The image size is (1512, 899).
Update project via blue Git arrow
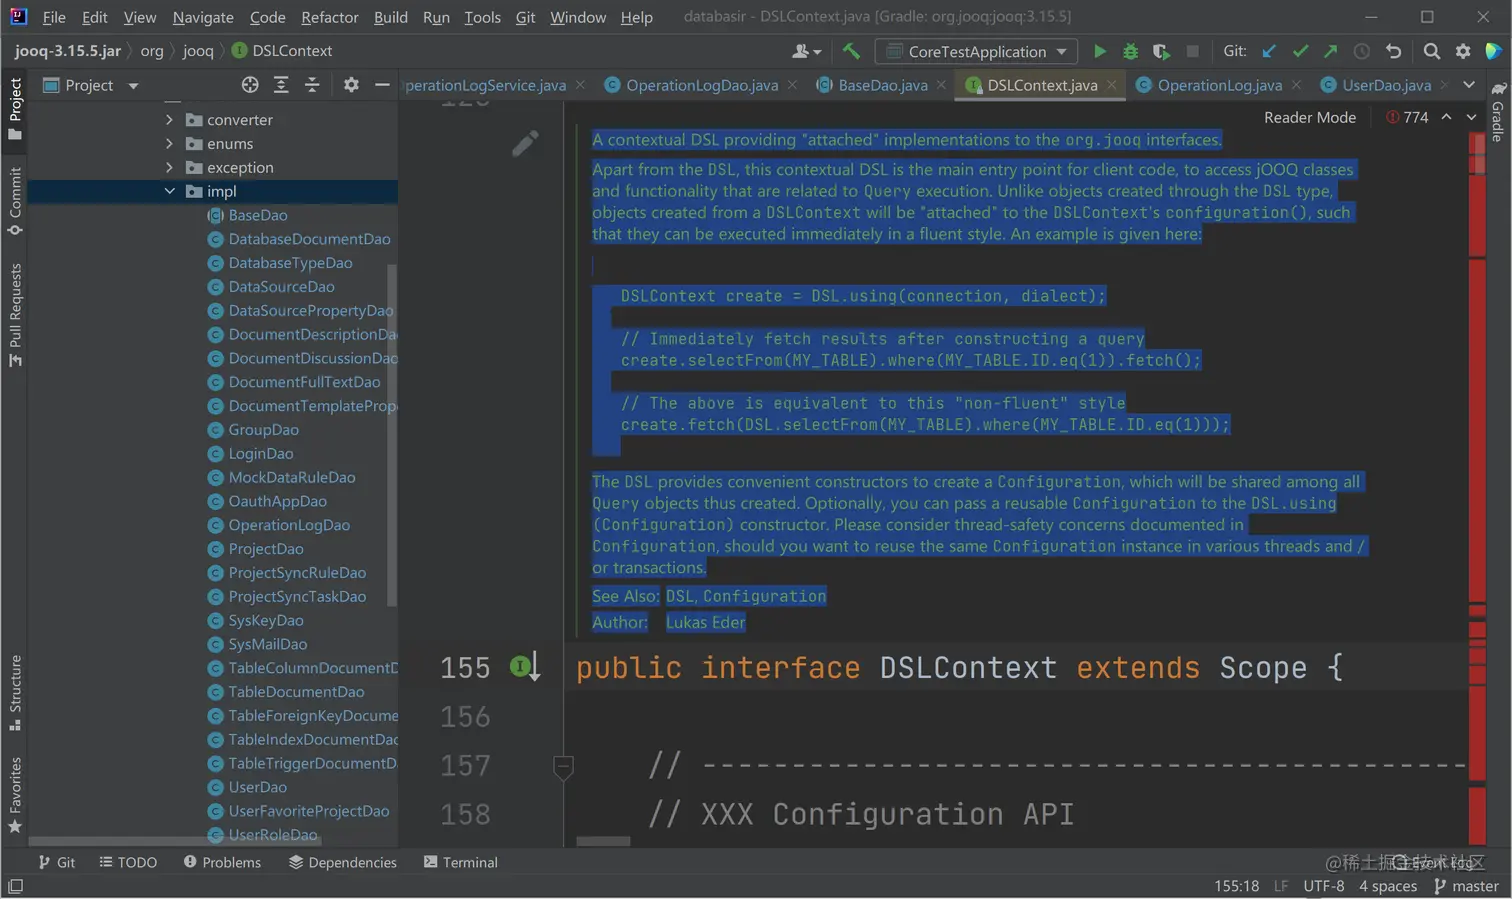[1269, 51]
